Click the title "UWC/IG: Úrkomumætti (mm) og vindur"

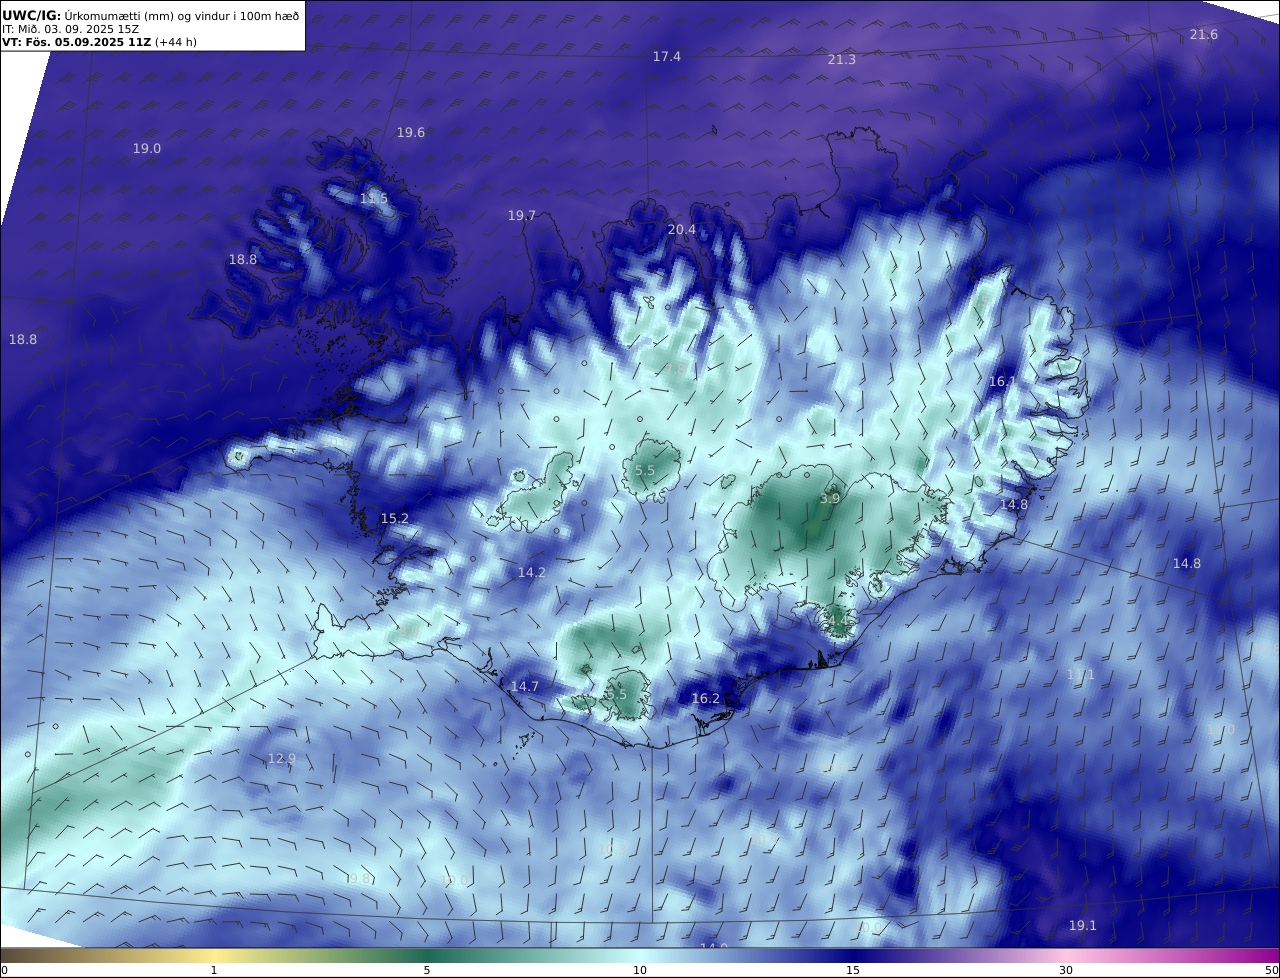(x=150, y=14)
